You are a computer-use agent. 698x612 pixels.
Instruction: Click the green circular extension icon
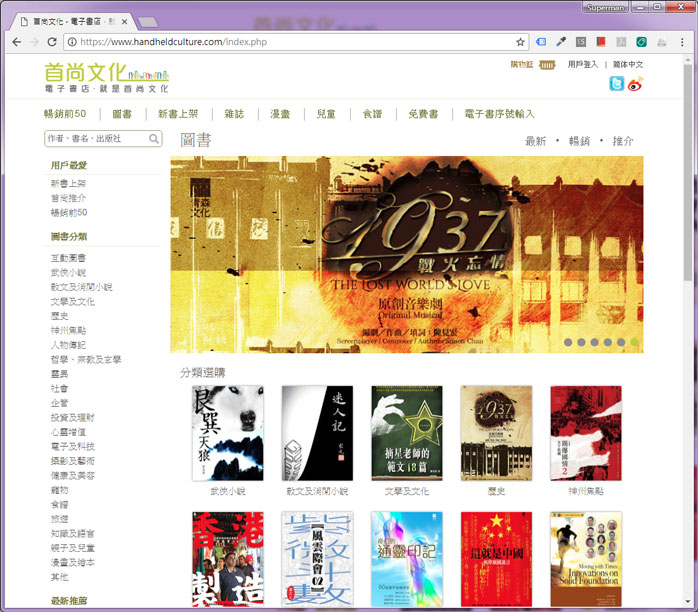pos(641,42)
